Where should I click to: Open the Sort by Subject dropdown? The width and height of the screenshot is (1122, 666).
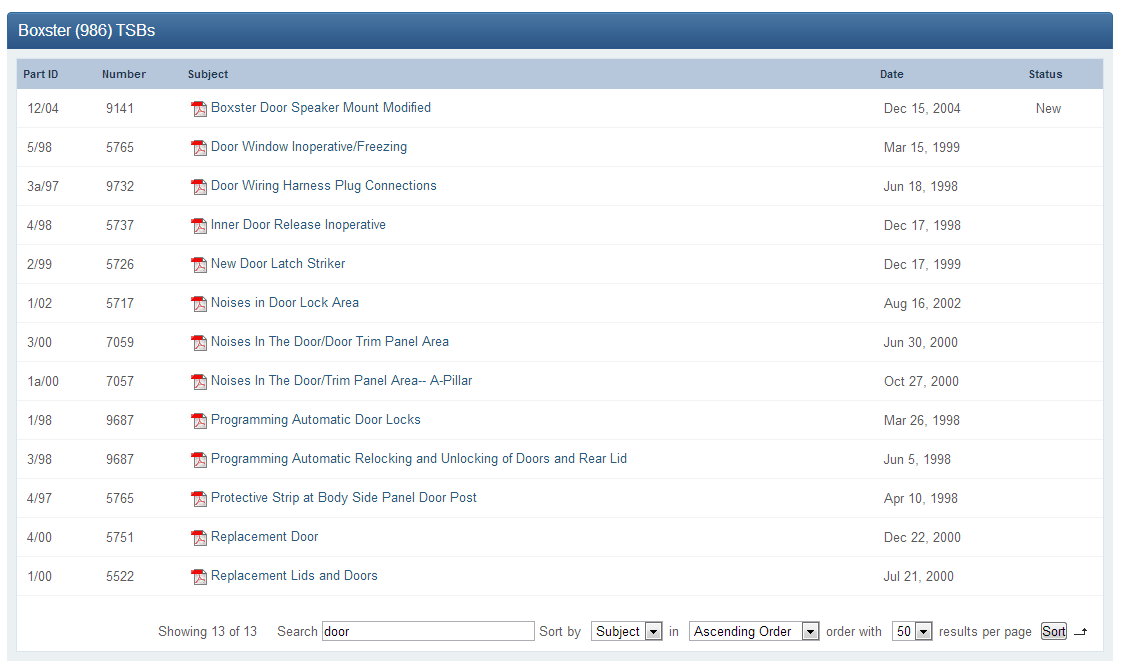tap(626, 631)
